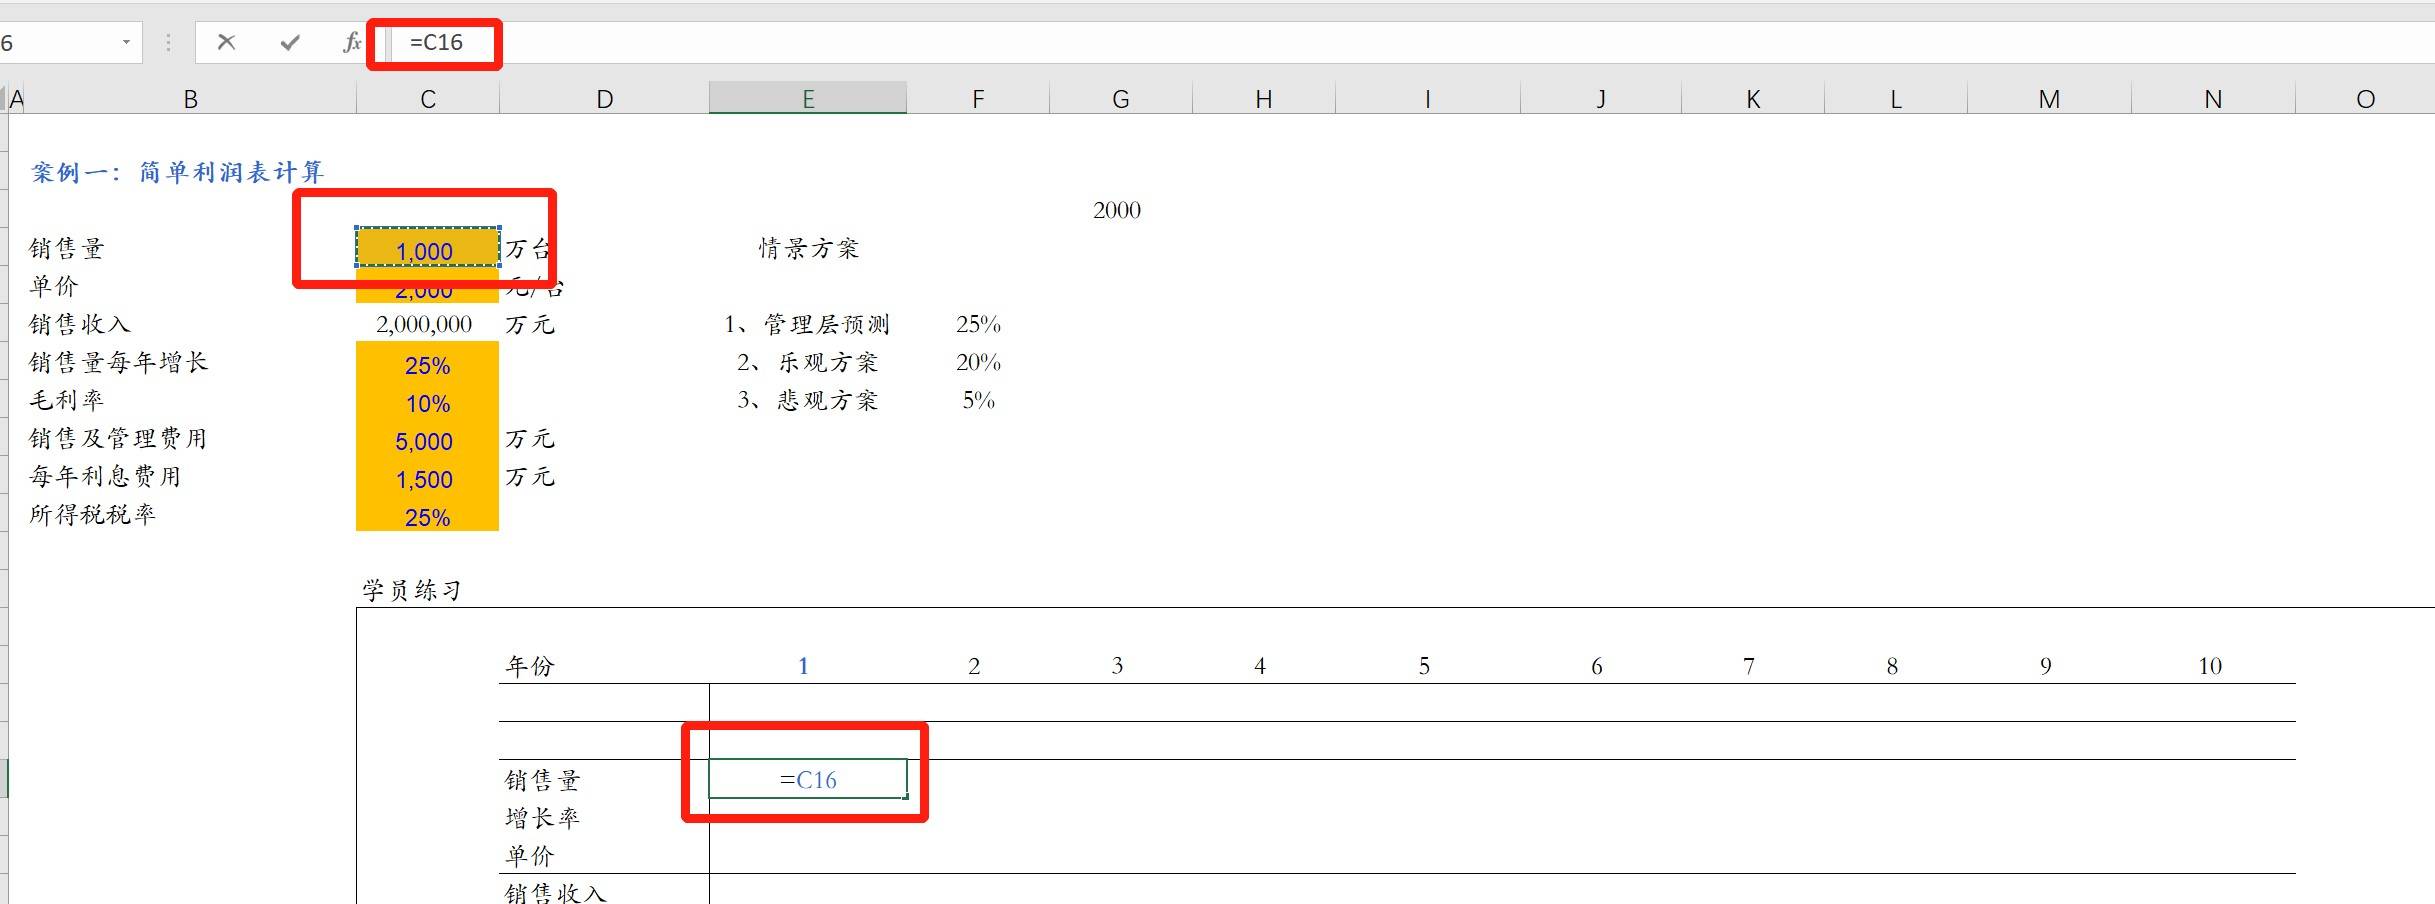
Task: Click the Enter checkmark formula icon
Action: [290, 42]
